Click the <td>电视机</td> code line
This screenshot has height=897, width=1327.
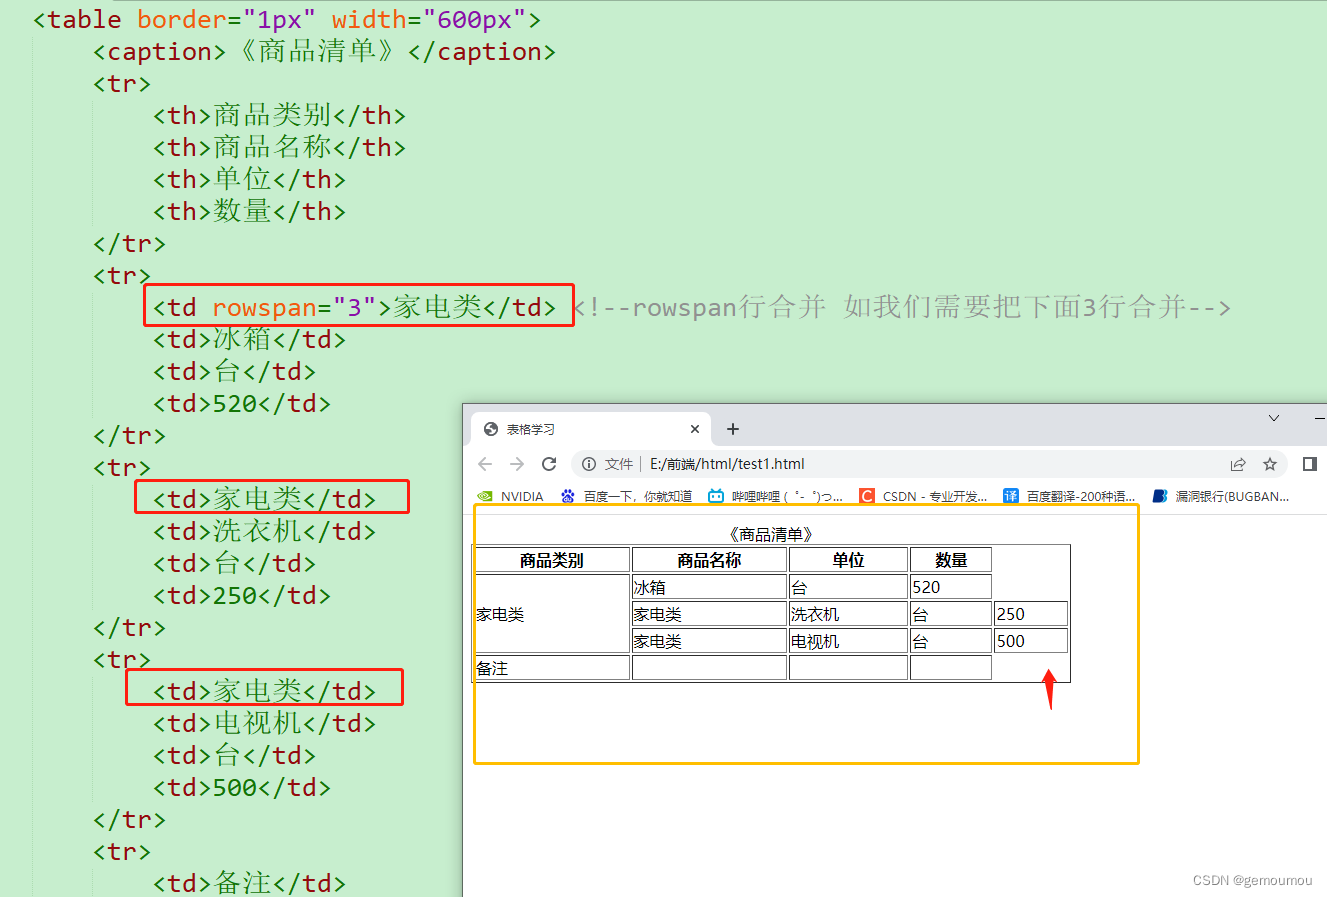coord(264,723)
